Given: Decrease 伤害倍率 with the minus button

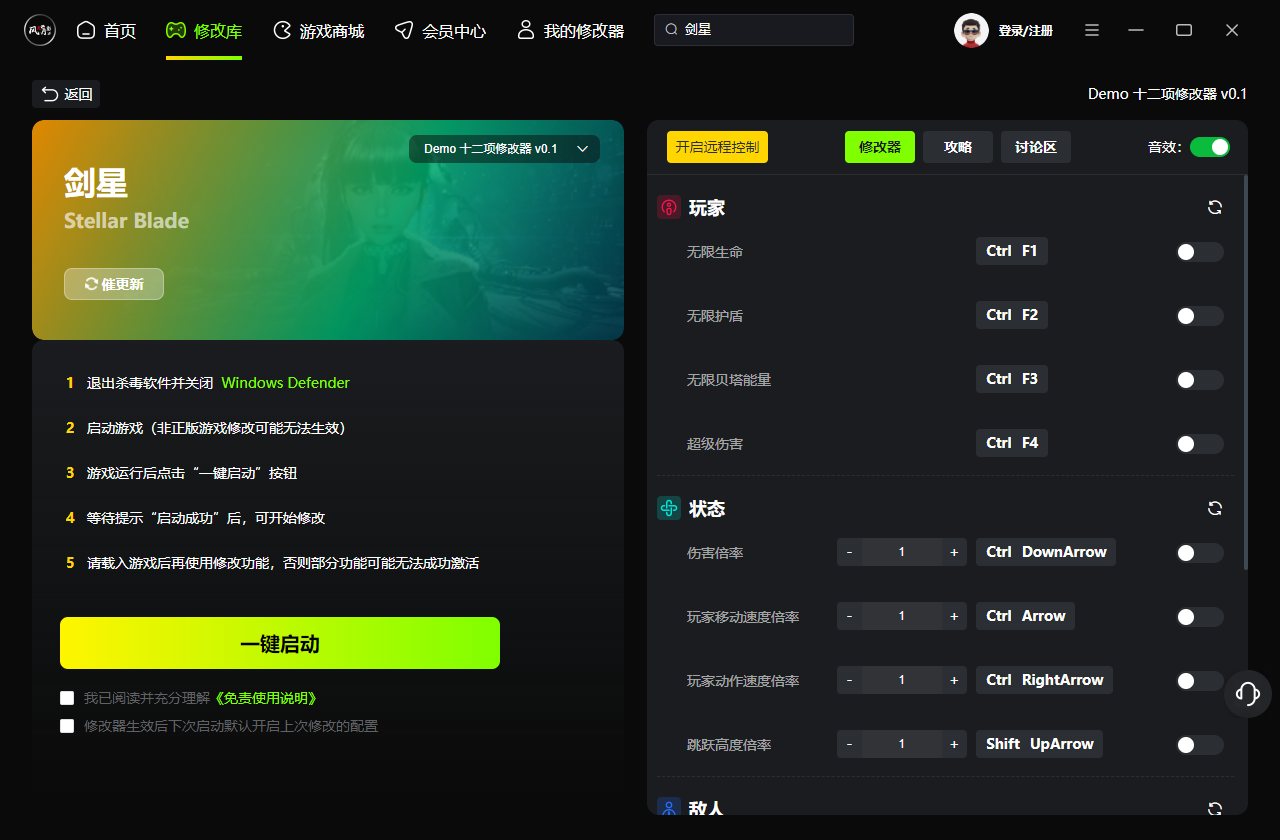Looking at the screenshot, I should [850, 552].
